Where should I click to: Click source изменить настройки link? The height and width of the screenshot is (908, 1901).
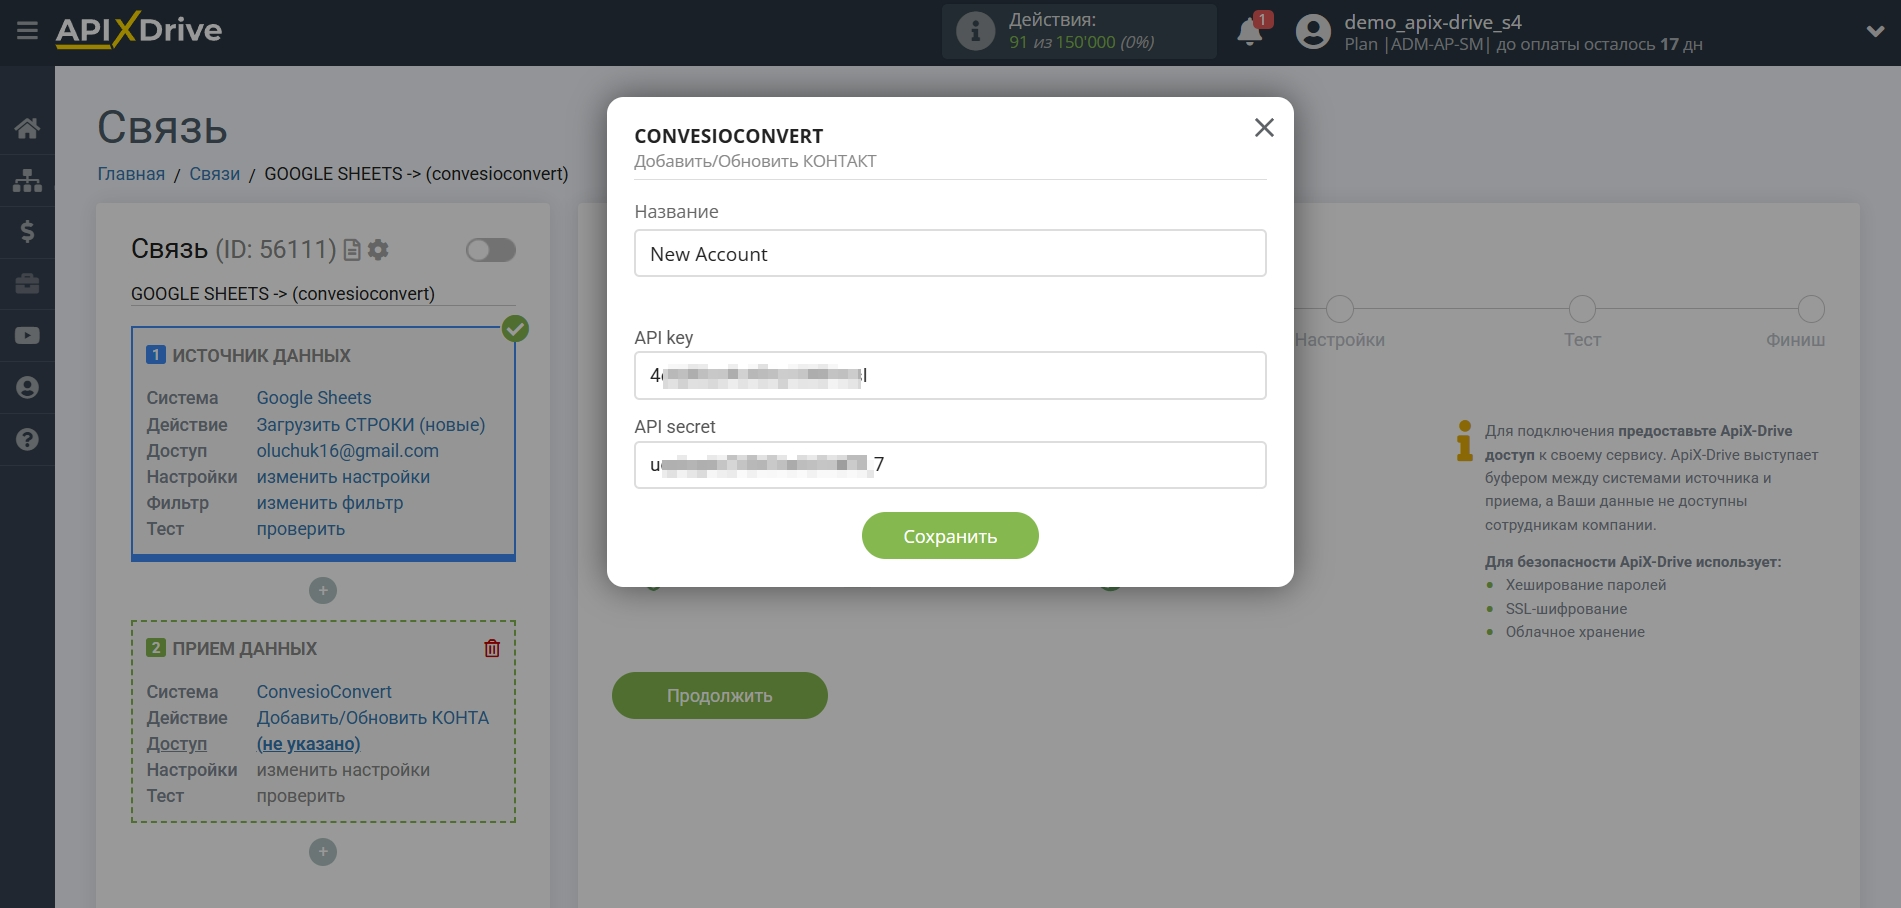point(343,477)
